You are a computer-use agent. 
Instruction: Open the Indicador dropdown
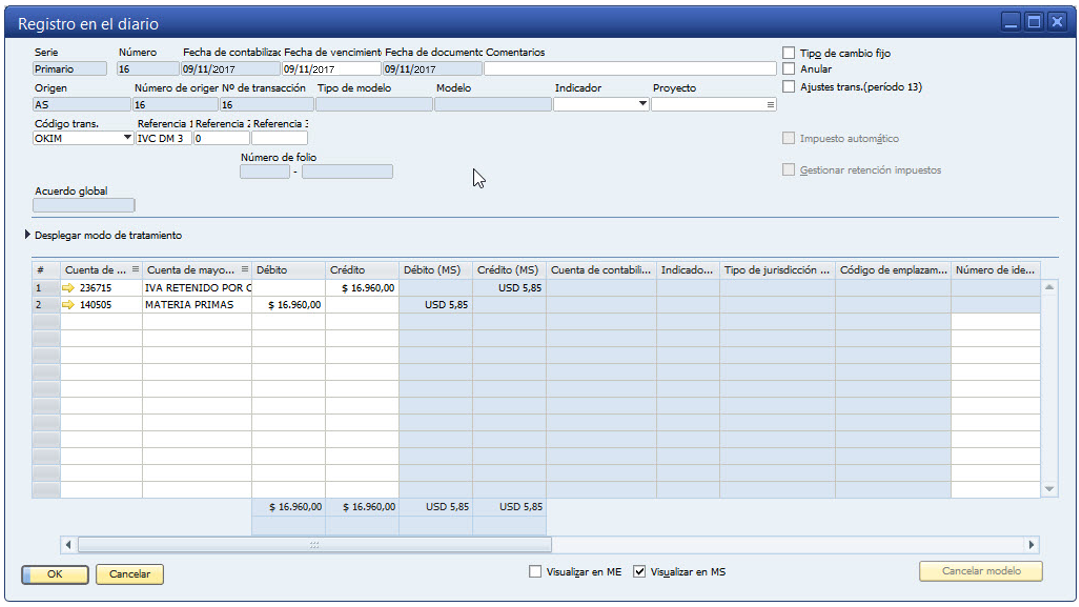click(643, 104)
